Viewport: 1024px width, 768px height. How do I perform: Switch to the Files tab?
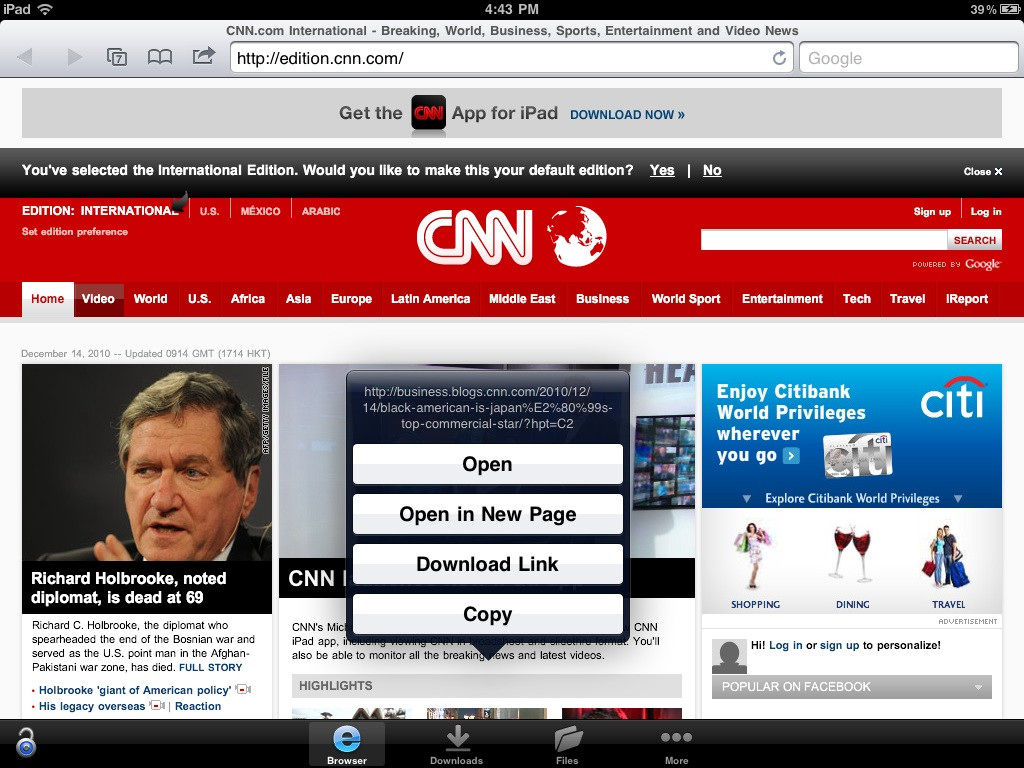click(568, 744)
